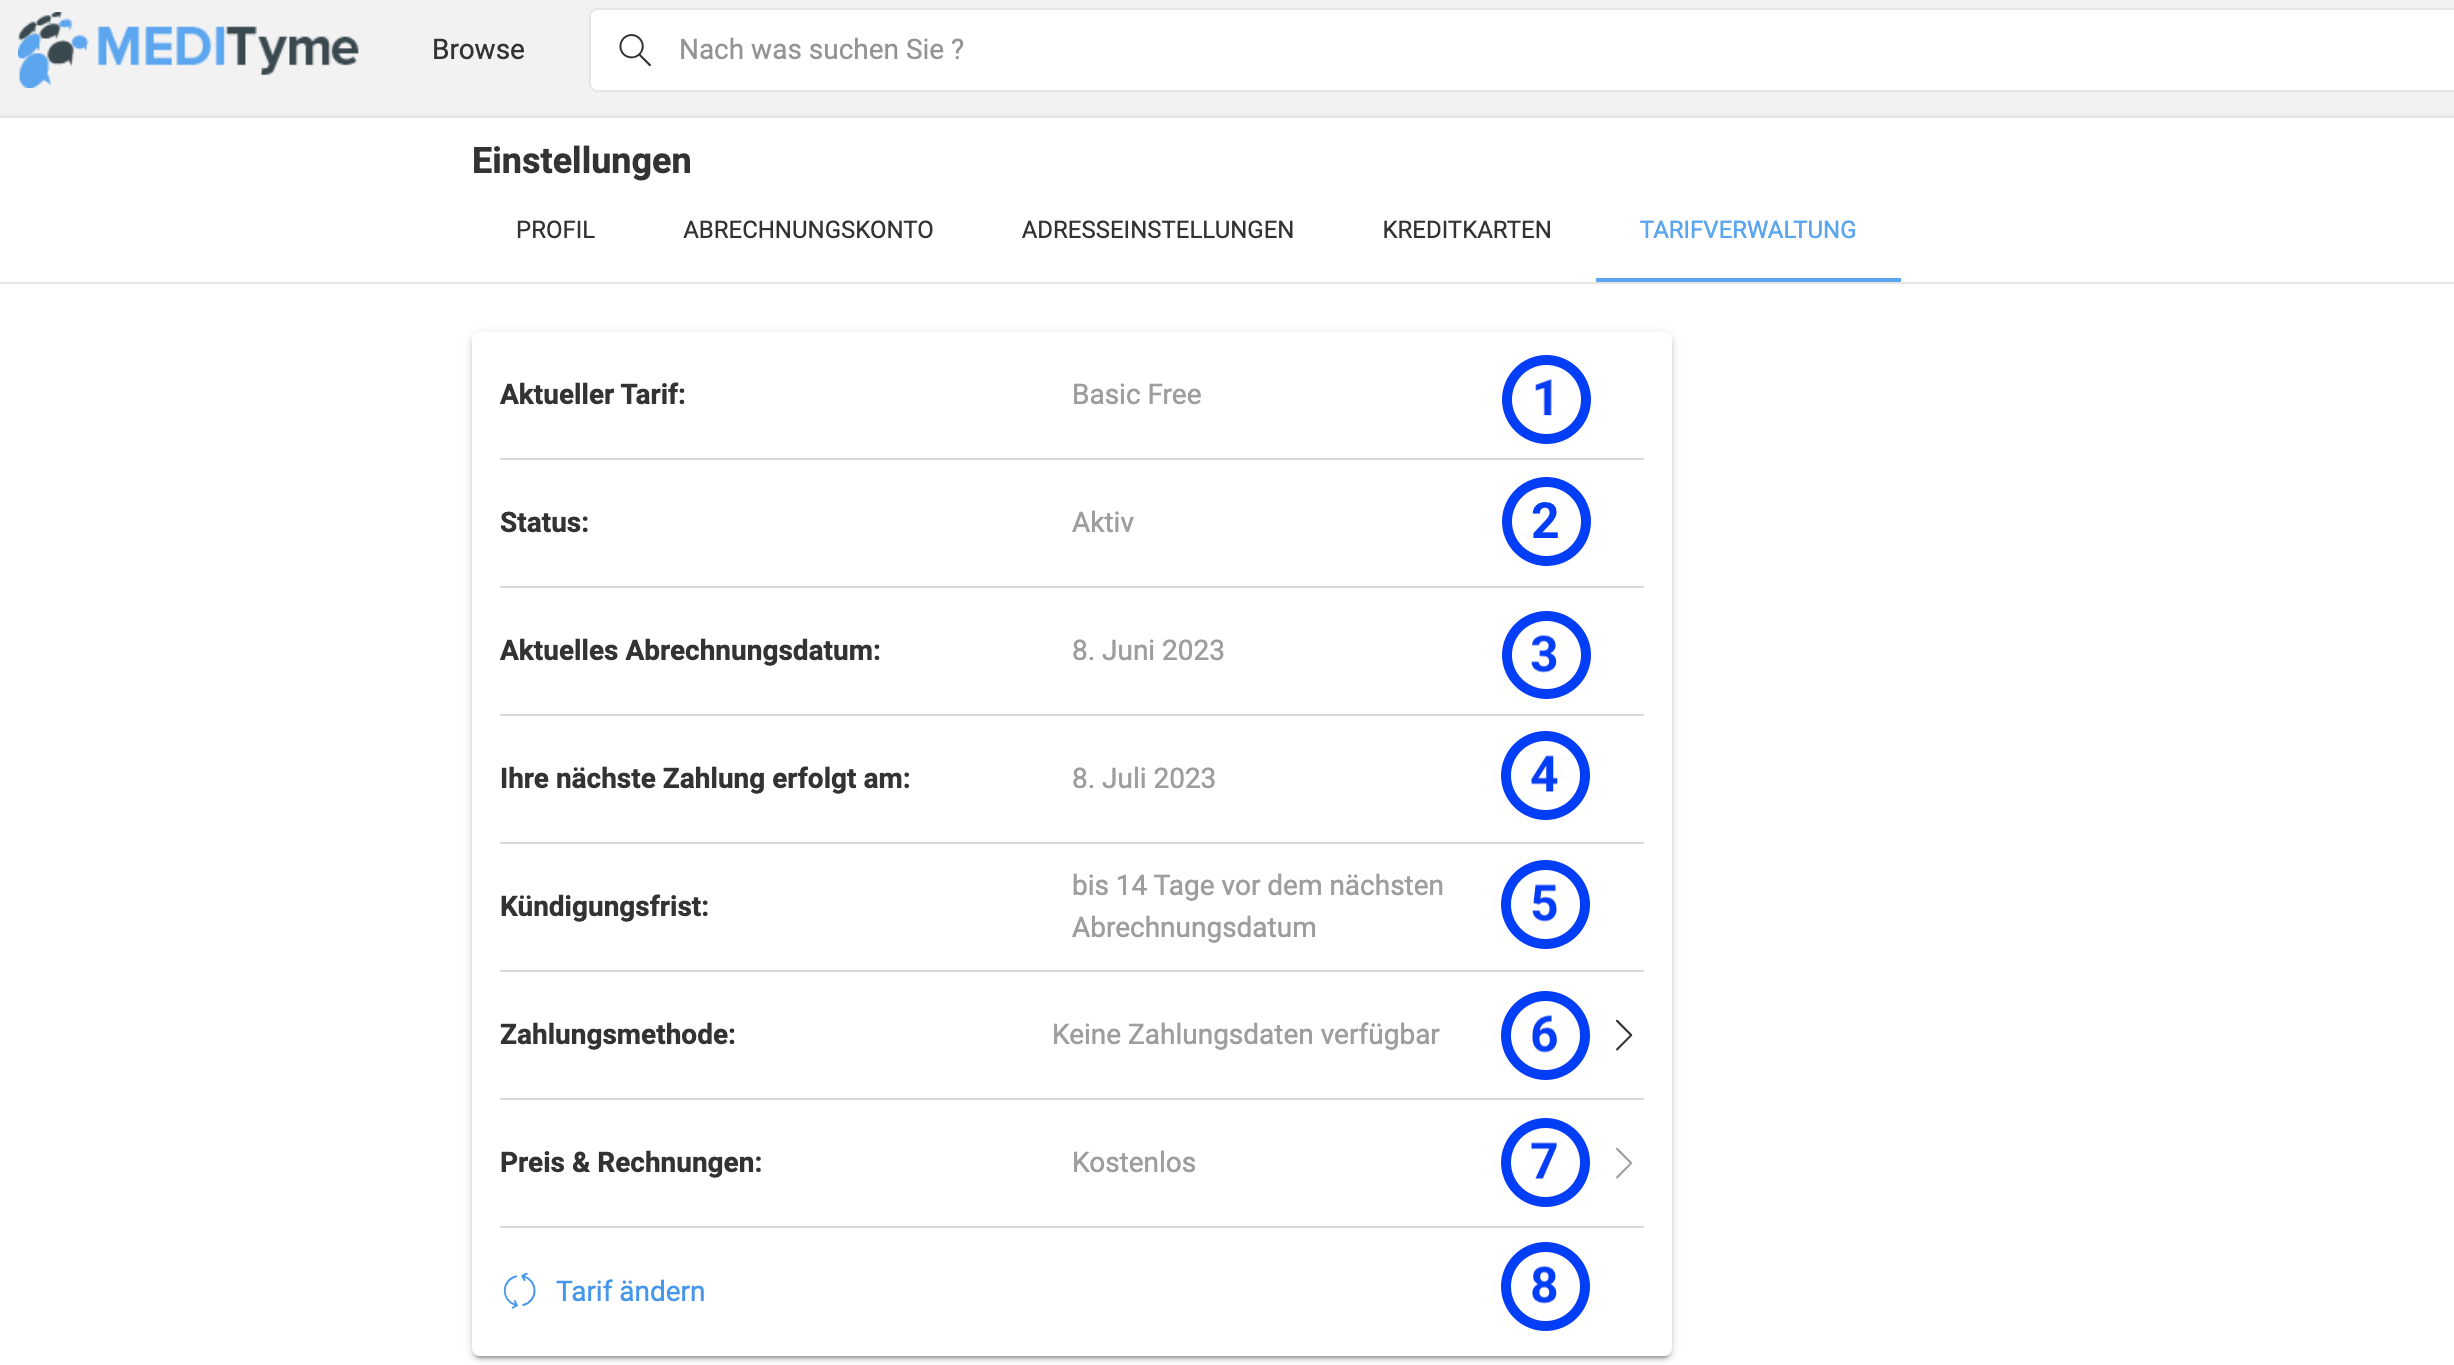Switch to the ABRECHNUNGSKONTO tab
2454x1365 pixels.
pyautogui.click(x=808, y=230)
